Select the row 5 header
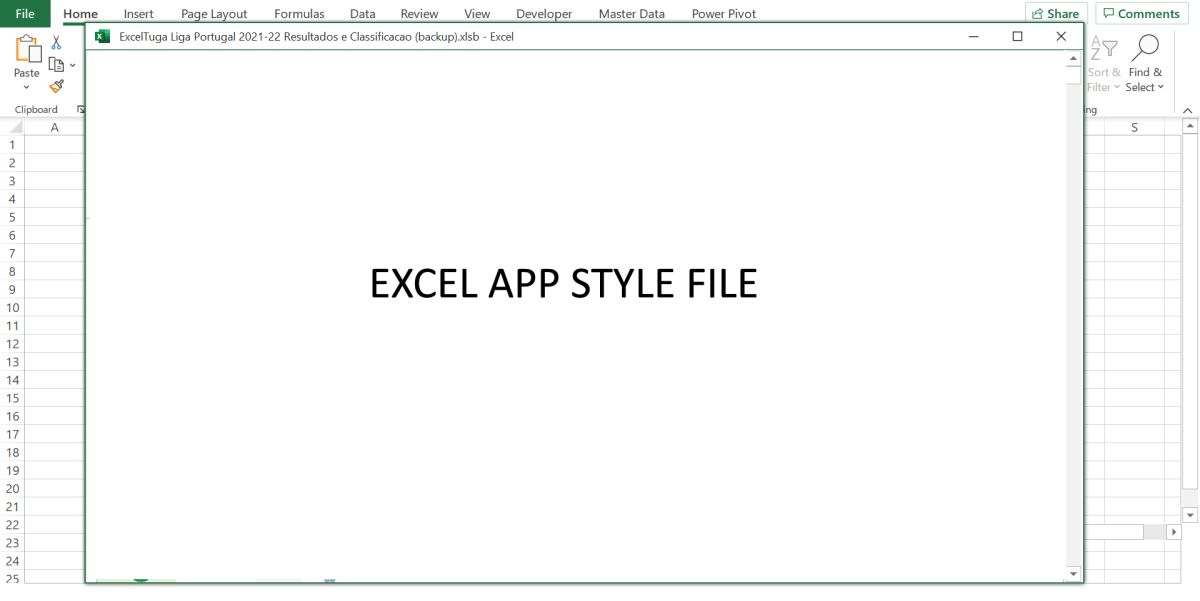Image resolution: width=1200 pixels, height=601 pixels. (x=12, y=217)
